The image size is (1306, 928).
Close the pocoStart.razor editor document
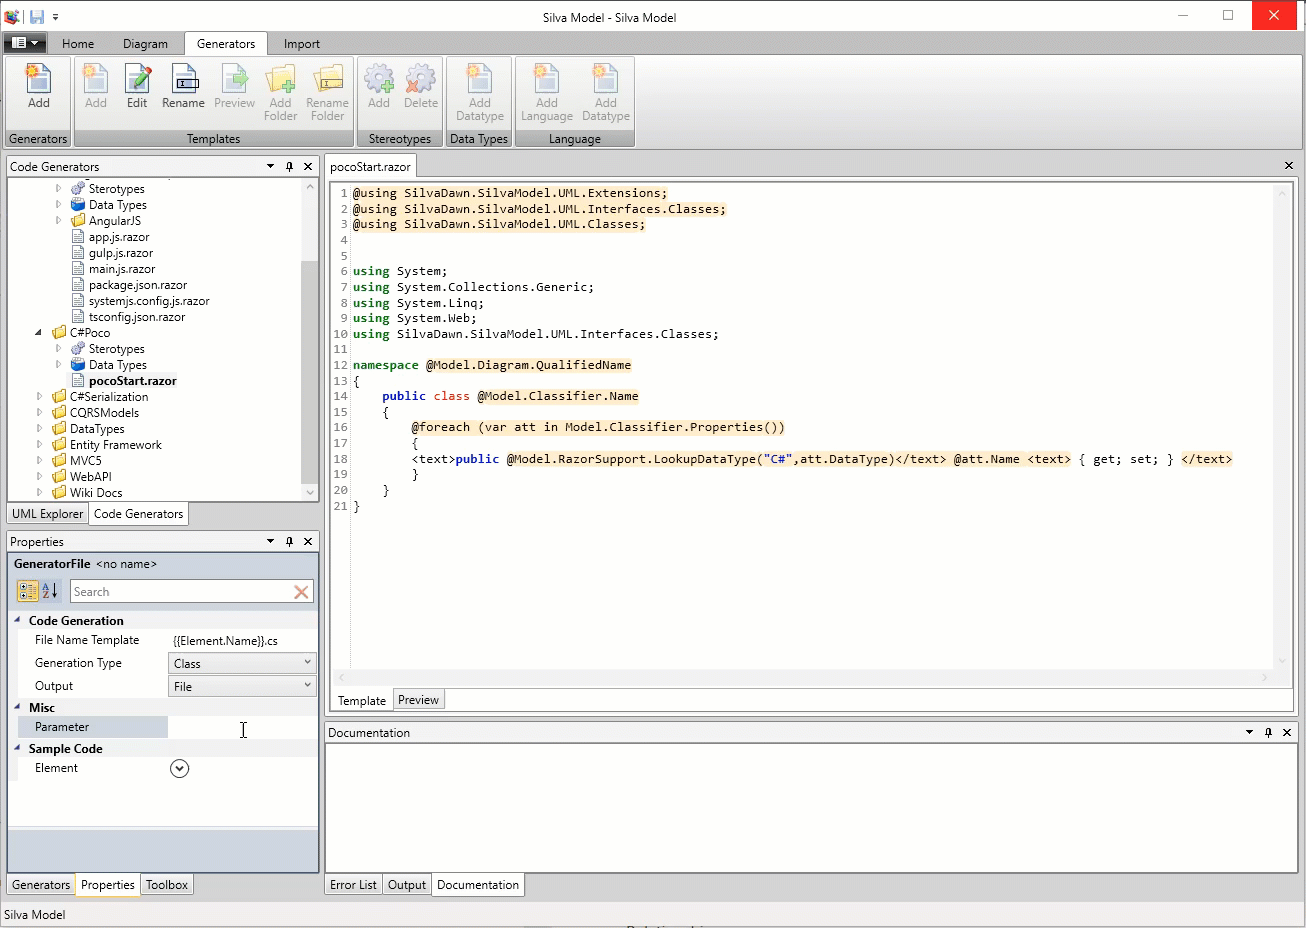click(x=1288, y=166)
